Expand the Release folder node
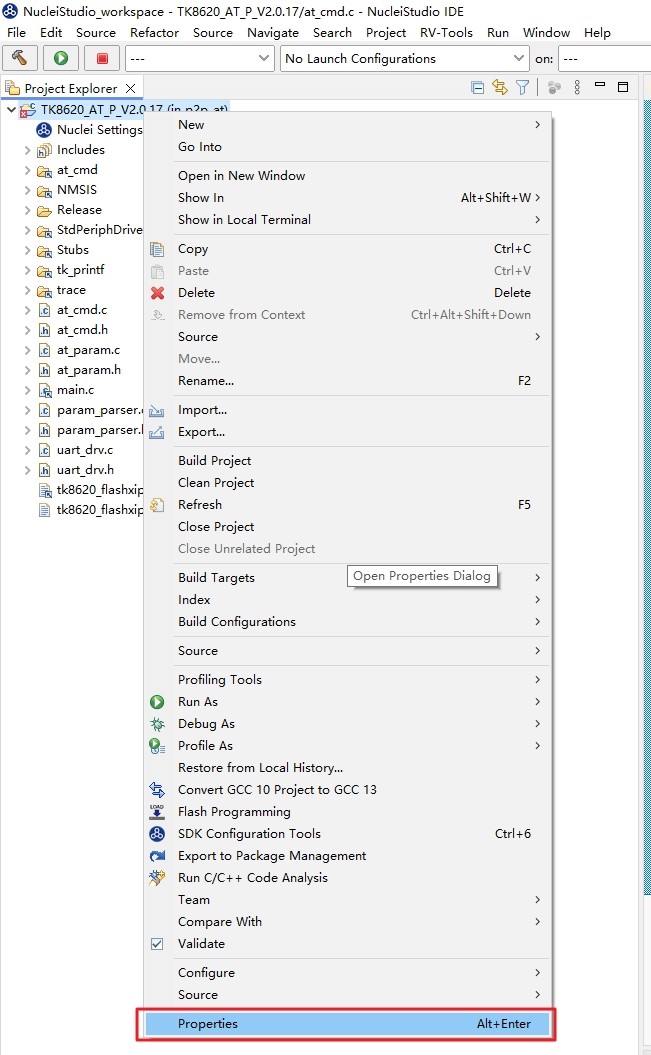 [x=28, y=210]
